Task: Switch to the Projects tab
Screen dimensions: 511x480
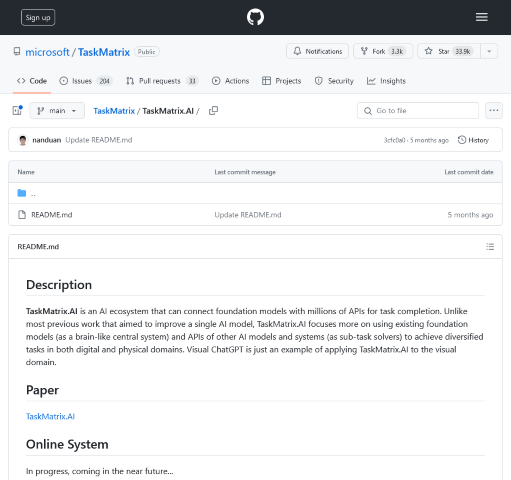Action: (x=282, y=81)
